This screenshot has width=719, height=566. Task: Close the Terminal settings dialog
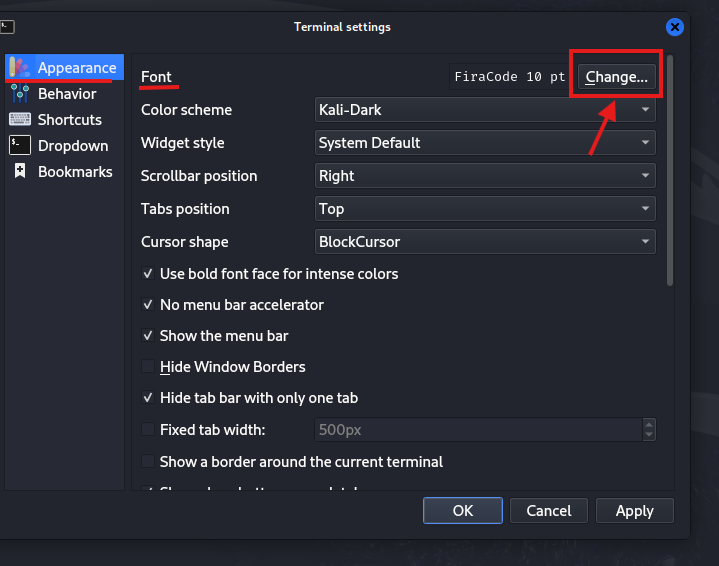pos(676,27)
